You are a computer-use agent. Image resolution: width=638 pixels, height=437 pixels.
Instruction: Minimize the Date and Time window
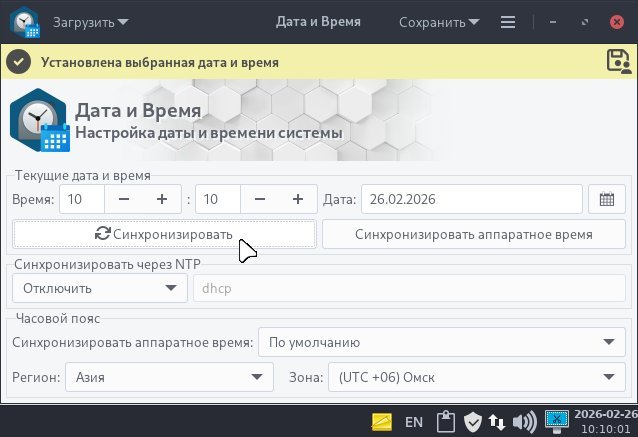(x=553, y=22)
